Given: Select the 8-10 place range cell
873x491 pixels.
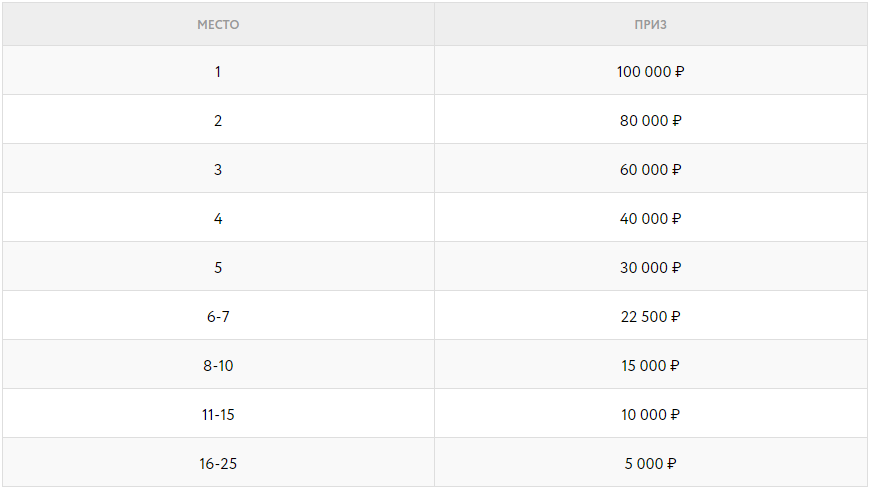Looking at the screenshot, I should pos(218,366).
